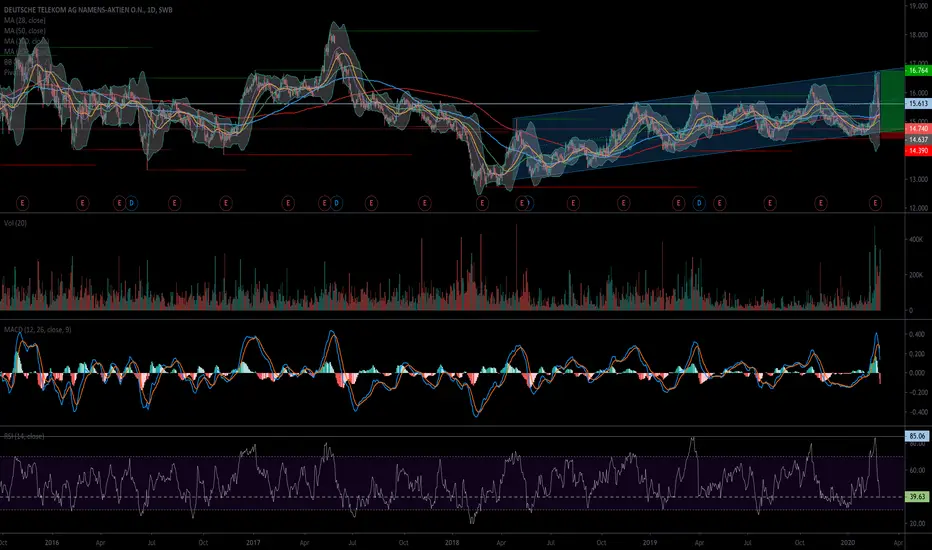Open the dividend marker near May 2016
The image size is (932, 550).
click(x=131, y=203)
